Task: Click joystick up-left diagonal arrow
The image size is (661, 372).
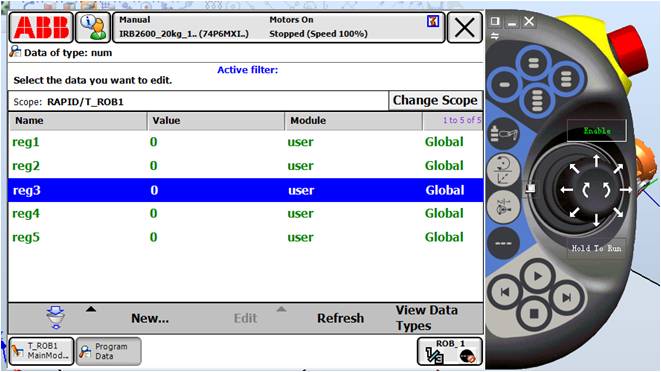Action: [x=574, y=168]
